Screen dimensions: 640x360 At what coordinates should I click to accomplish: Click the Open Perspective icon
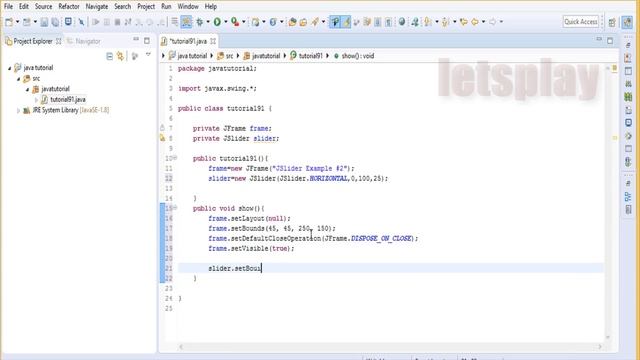tap(612, 22)
